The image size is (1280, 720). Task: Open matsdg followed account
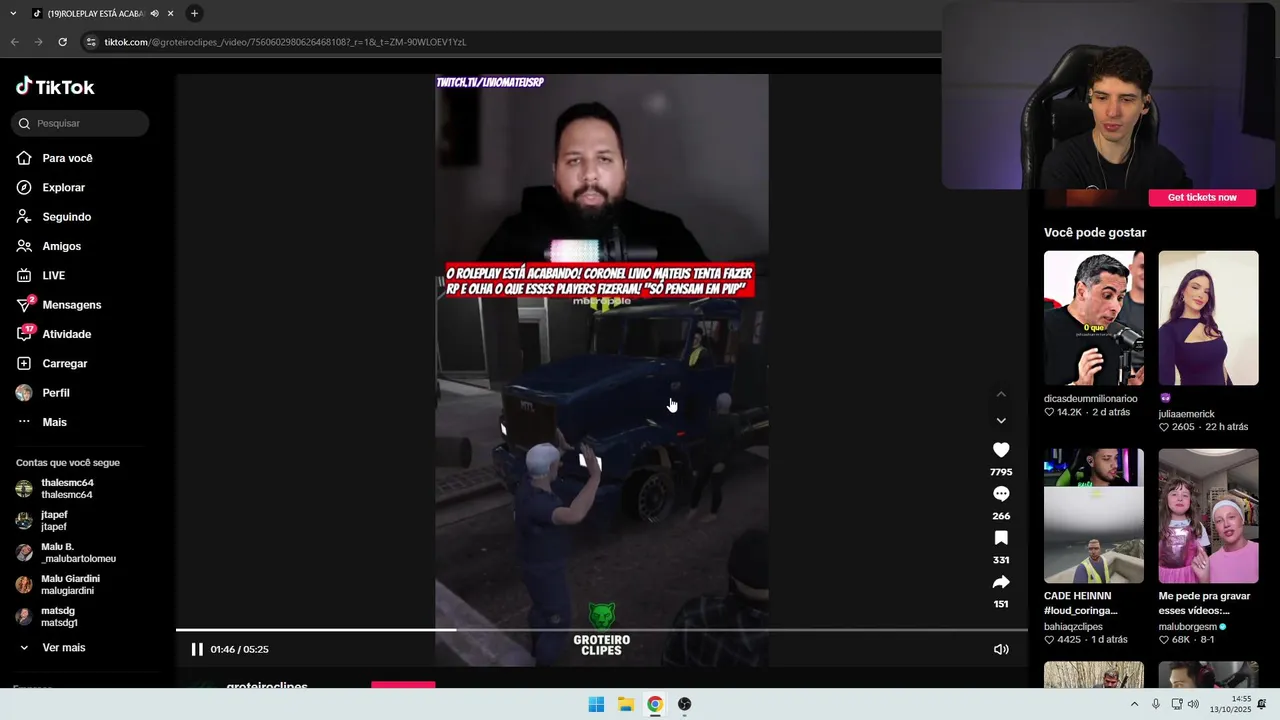(47, 617)
